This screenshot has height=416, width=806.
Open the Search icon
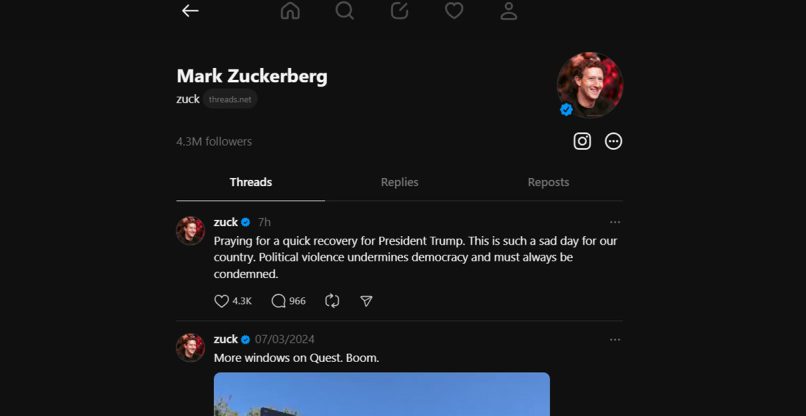tap(345, 11)
